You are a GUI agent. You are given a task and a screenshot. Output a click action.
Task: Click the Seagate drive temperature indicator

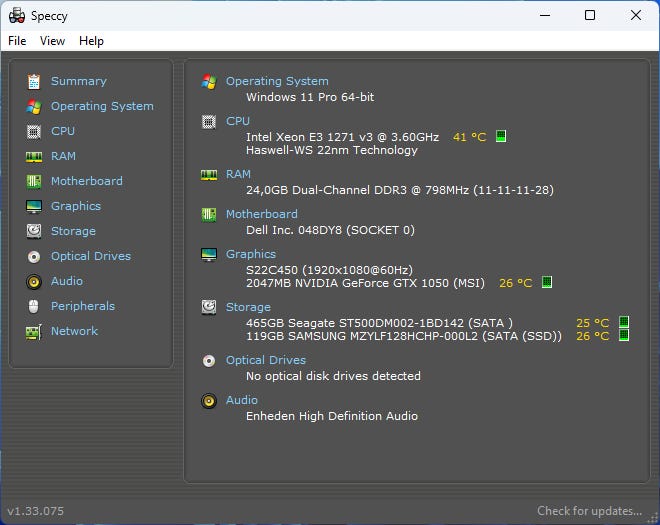coord(623,322)
